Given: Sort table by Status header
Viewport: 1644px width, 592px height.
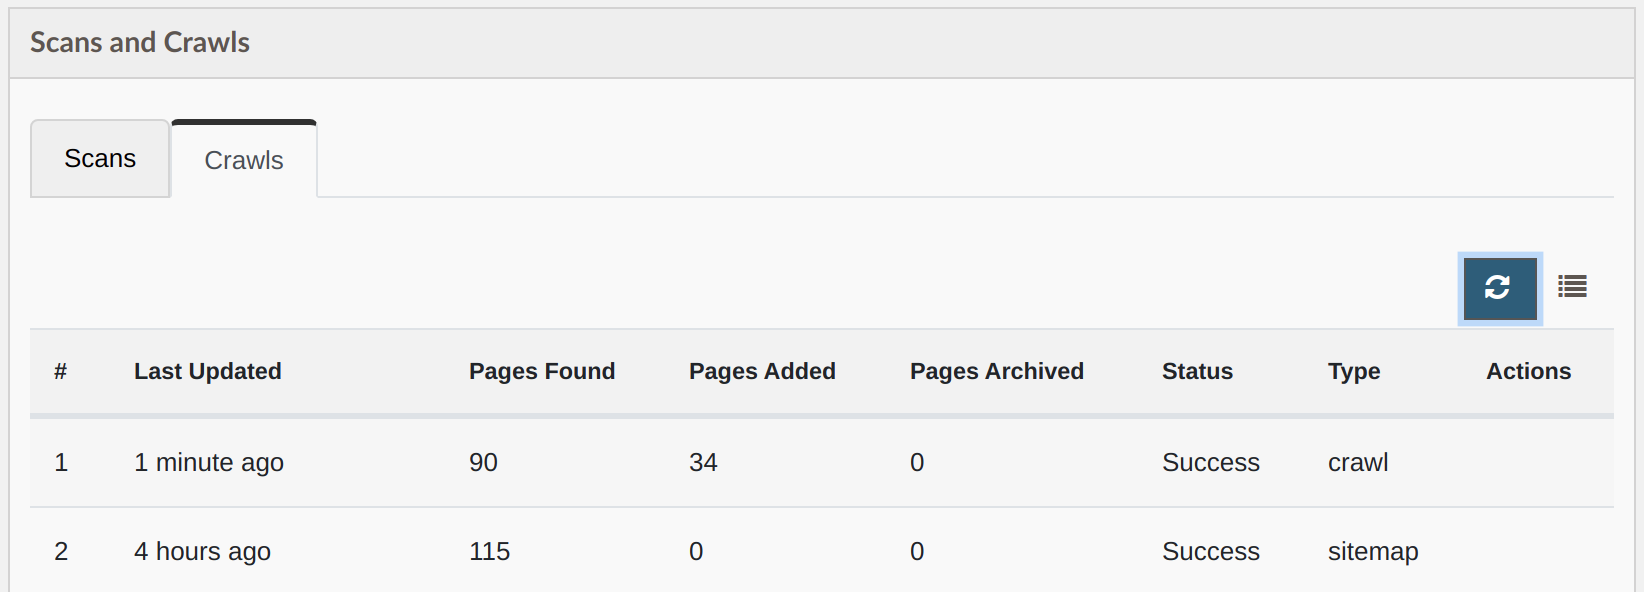Looking at the screenshot, I should pos(1197,371).
